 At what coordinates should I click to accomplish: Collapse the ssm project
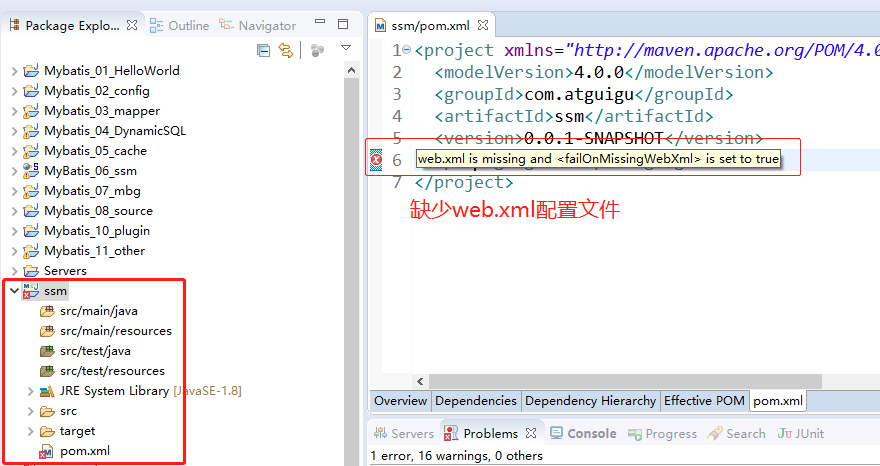15,291
